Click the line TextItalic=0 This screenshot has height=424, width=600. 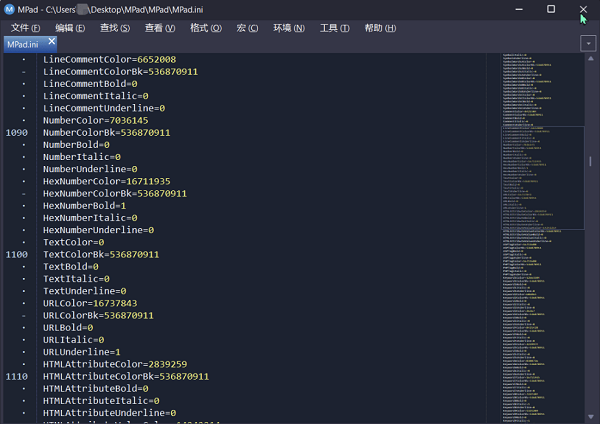click(76, 279)
